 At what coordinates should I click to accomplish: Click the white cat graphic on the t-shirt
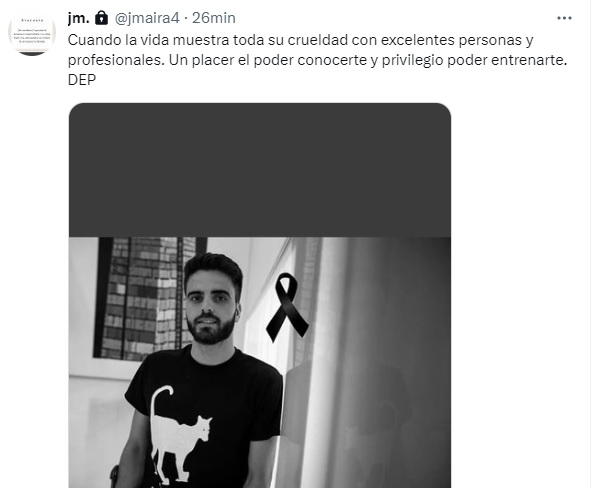[x=179, y=434]
